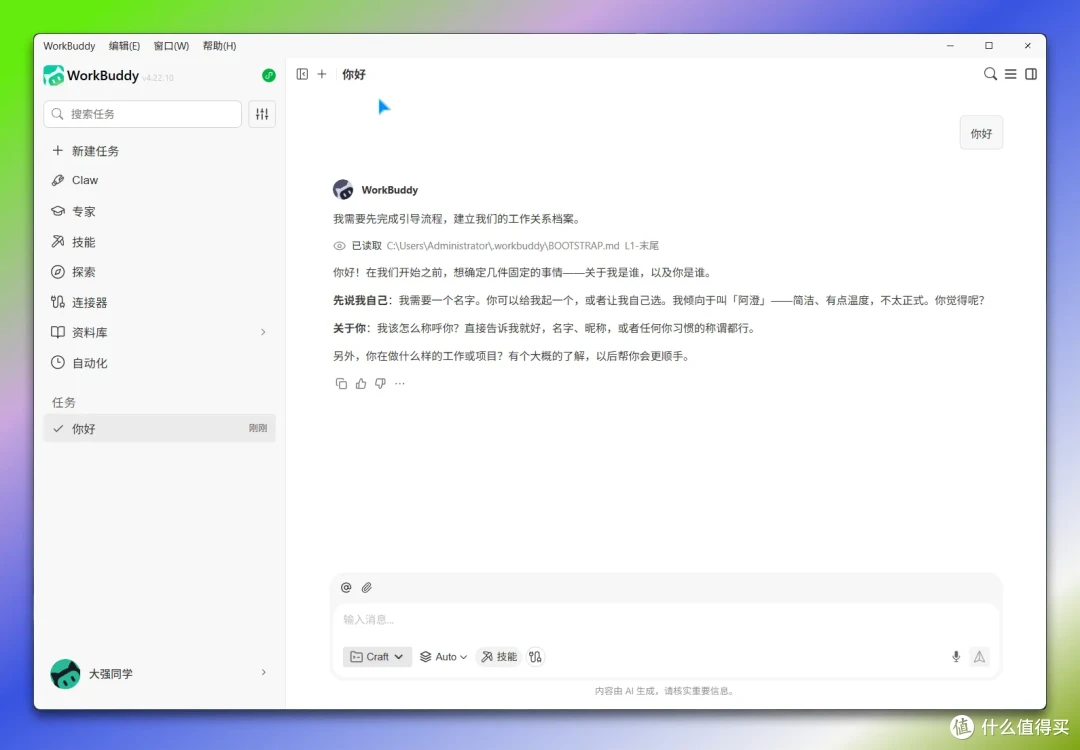Open 探索 in the sidebar

click(160, 272)
